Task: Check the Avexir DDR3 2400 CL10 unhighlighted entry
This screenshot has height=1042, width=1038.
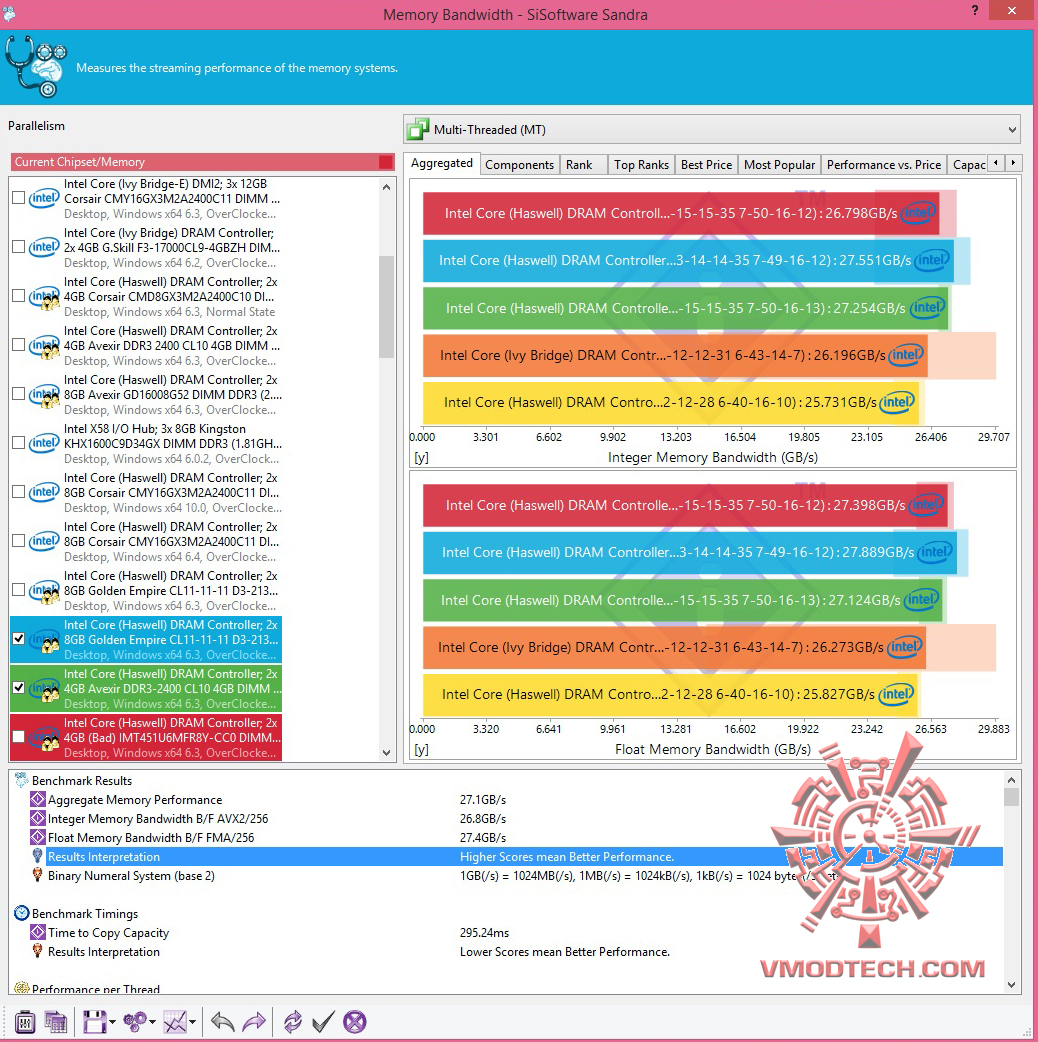Action: [x=19, y=345]
